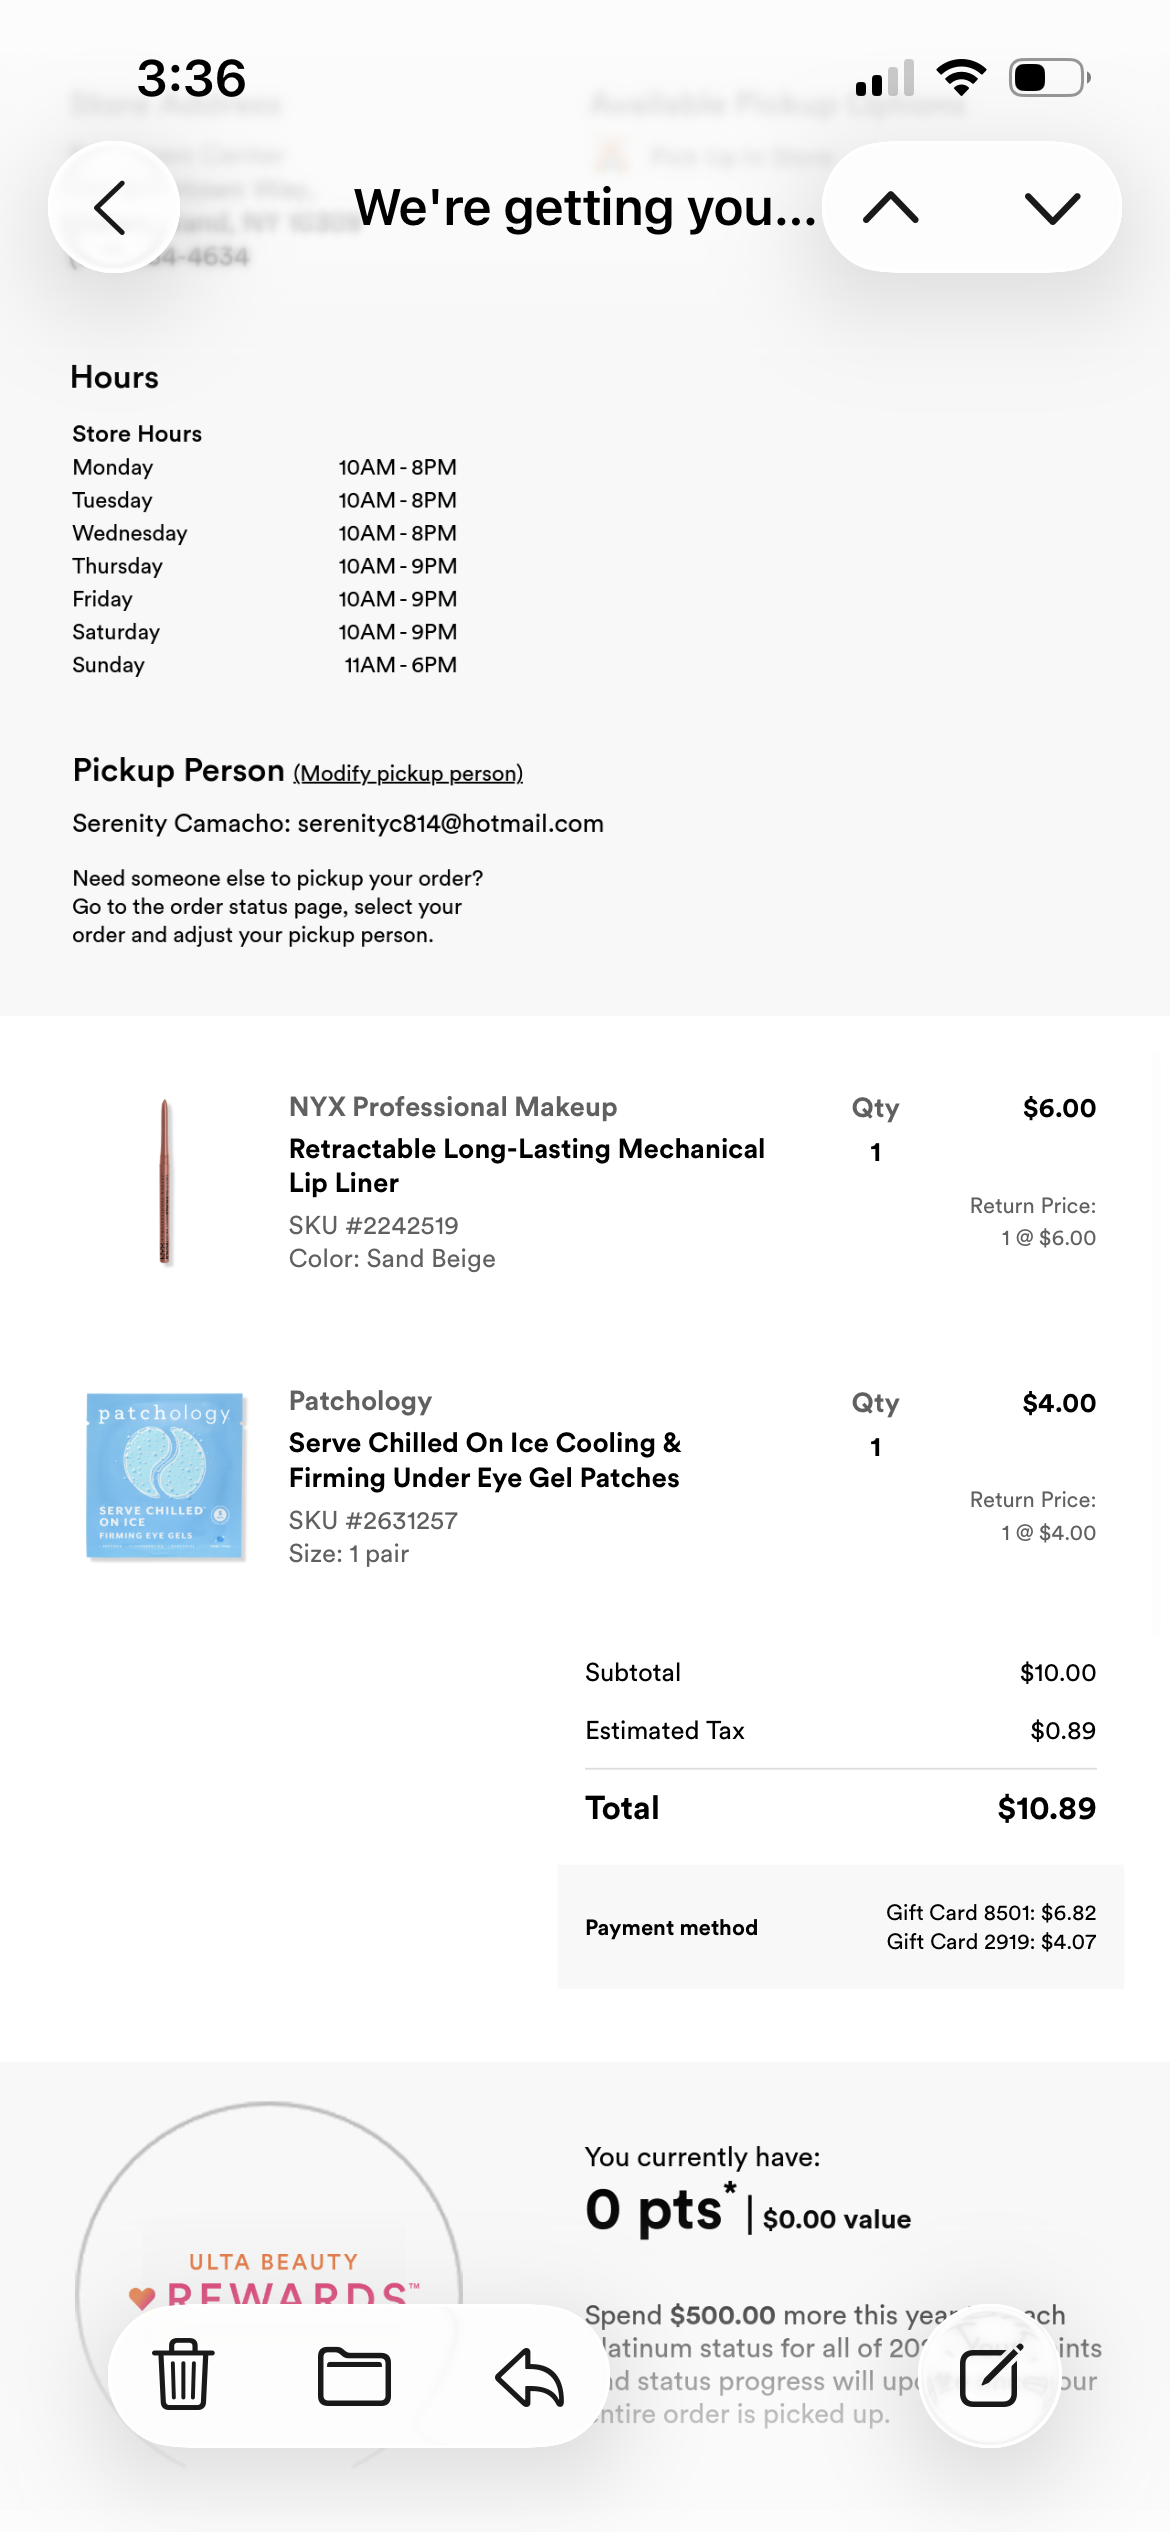Tap the Wi-Fi status icon

(x=961, y=77)
